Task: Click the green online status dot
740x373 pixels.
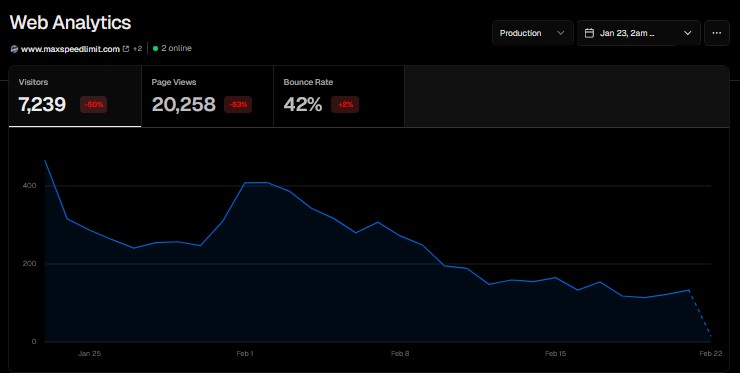Action: click(x=155, y=48)
